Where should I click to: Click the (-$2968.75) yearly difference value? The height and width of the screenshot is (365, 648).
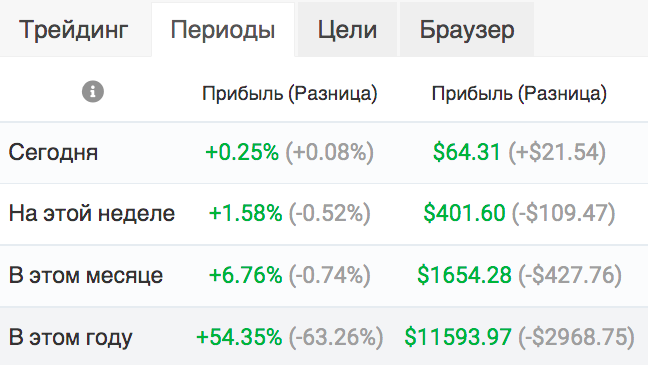577,337
